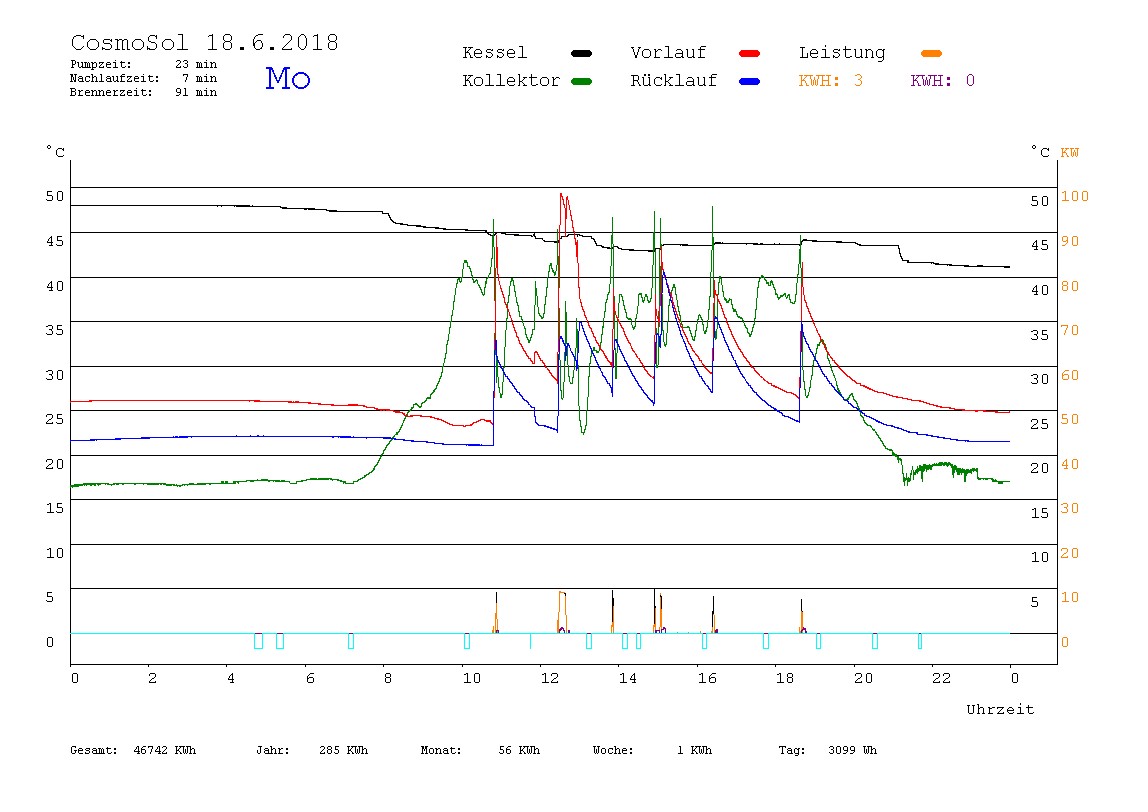Click the orange 'KW' axis unit label
1148x812 pixels.
[x=1070, y=152]
